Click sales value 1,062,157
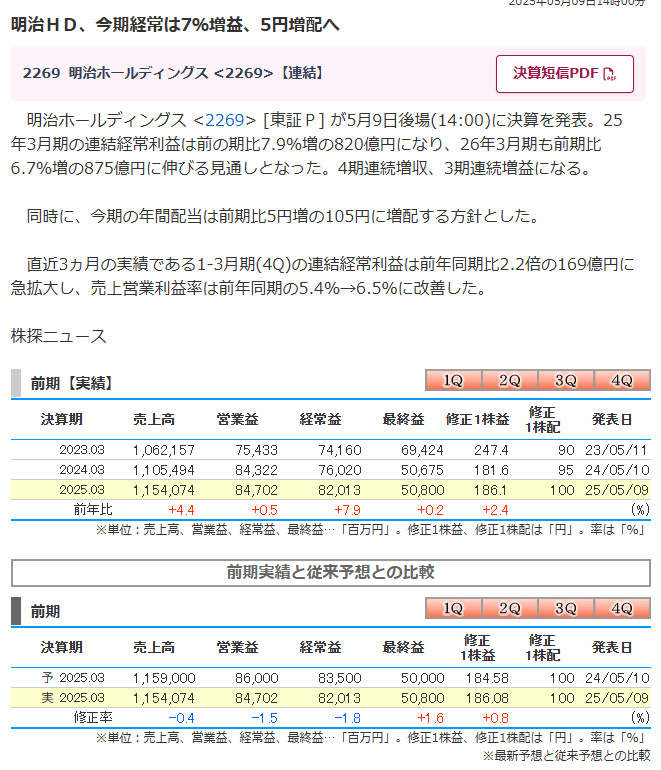Viewport: 661px width, 770px height. pos(164,450)
